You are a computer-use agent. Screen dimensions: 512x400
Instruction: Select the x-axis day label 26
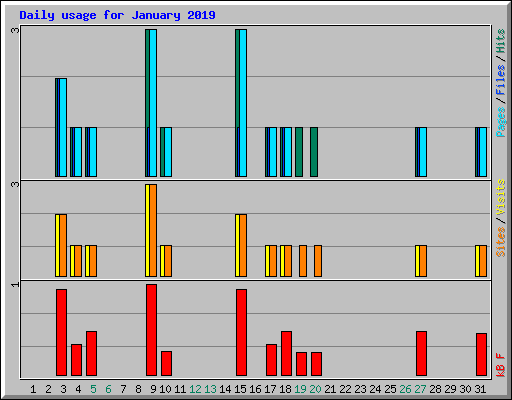pyautogui.click(x=405, y=389)
